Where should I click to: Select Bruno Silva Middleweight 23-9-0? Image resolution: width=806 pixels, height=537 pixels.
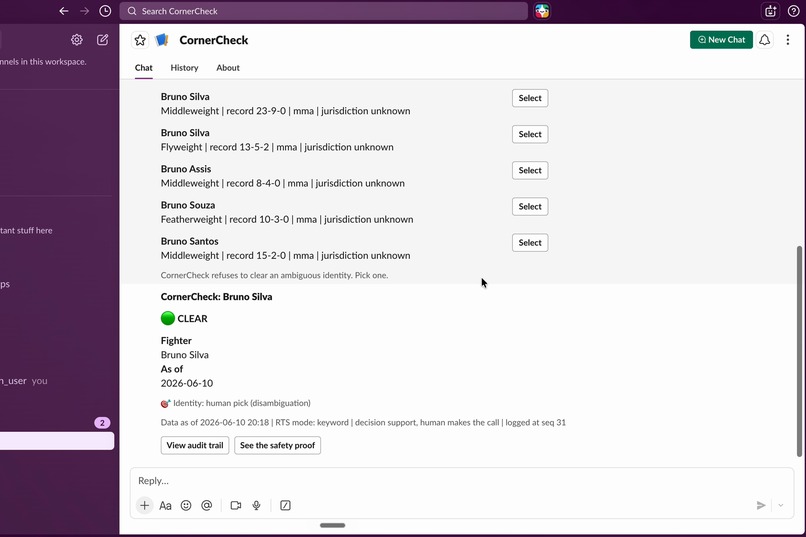click(530, 98)
